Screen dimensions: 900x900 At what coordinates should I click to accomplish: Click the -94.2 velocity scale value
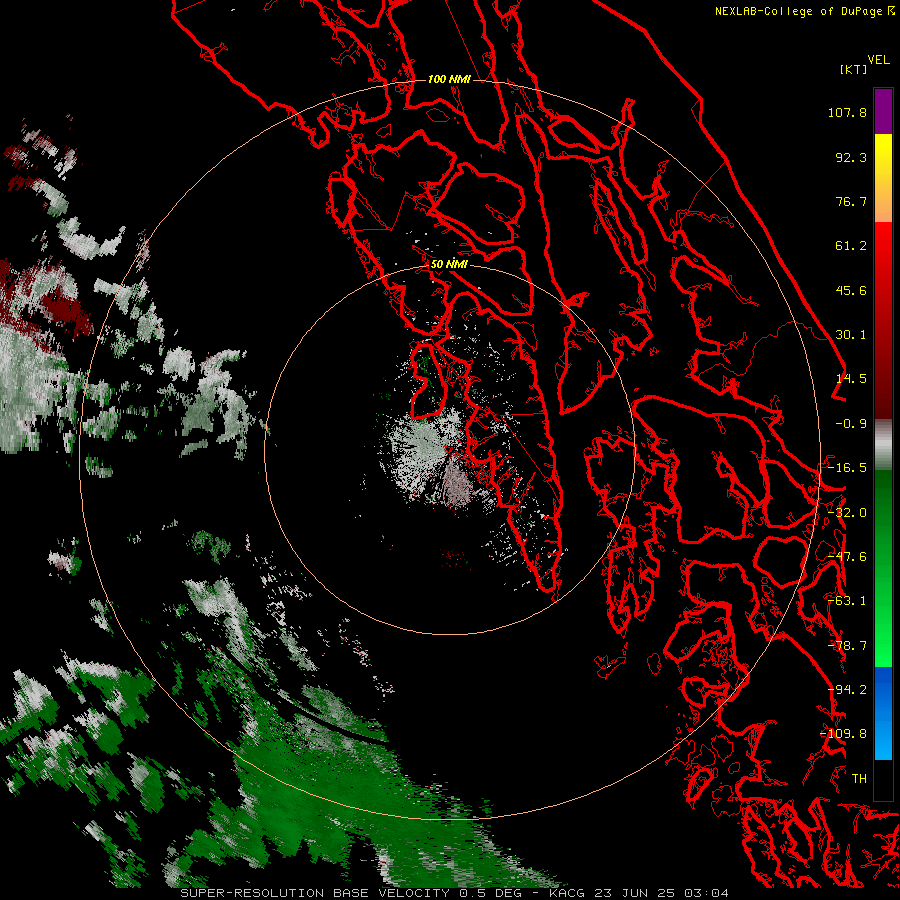tap(847, 690)
